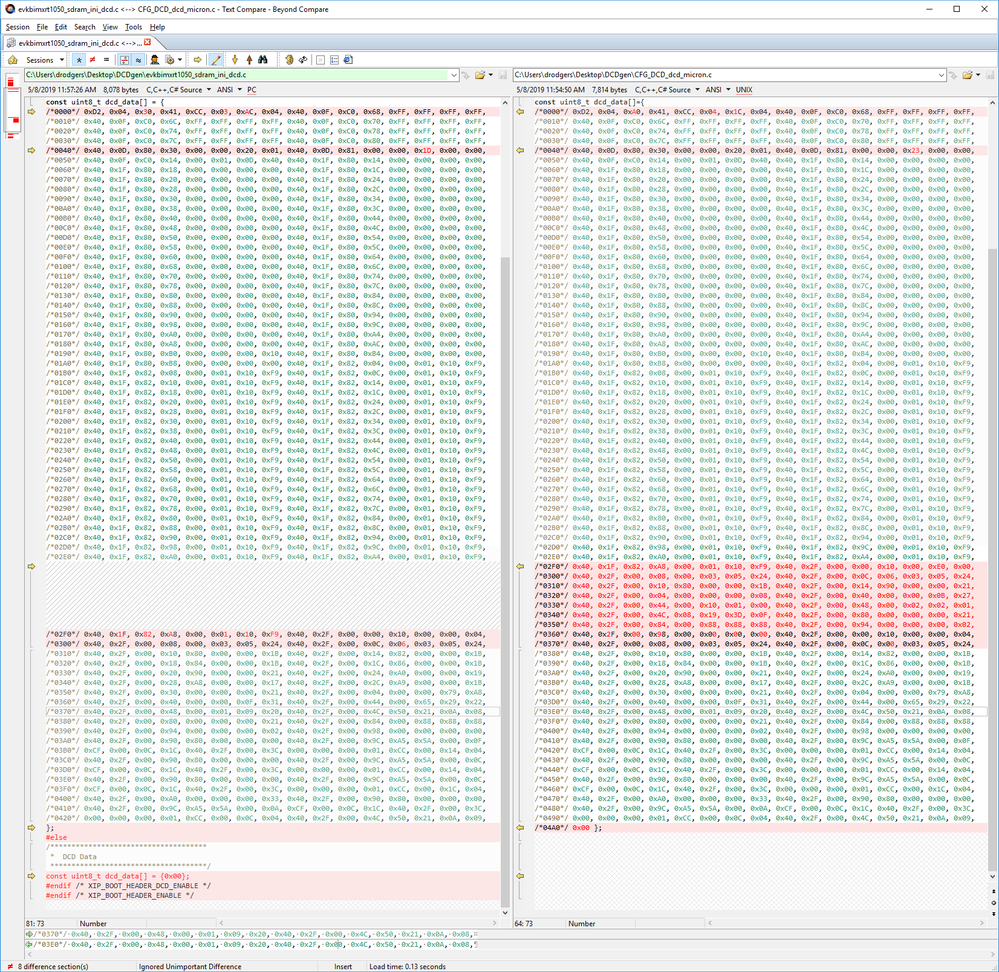Click the Swap Sides icon

click(x=289, y=60)
